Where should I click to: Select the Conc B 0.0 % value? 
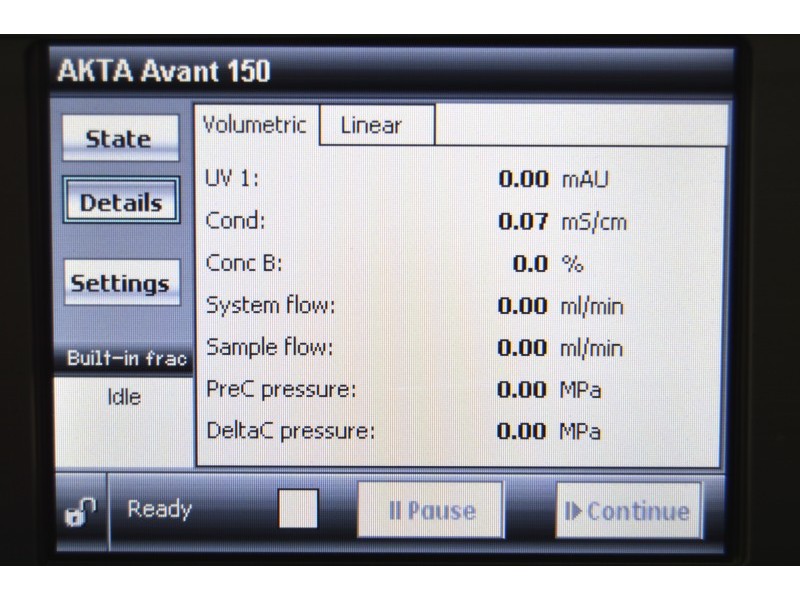pyautogui.click(x=547, y=264)
